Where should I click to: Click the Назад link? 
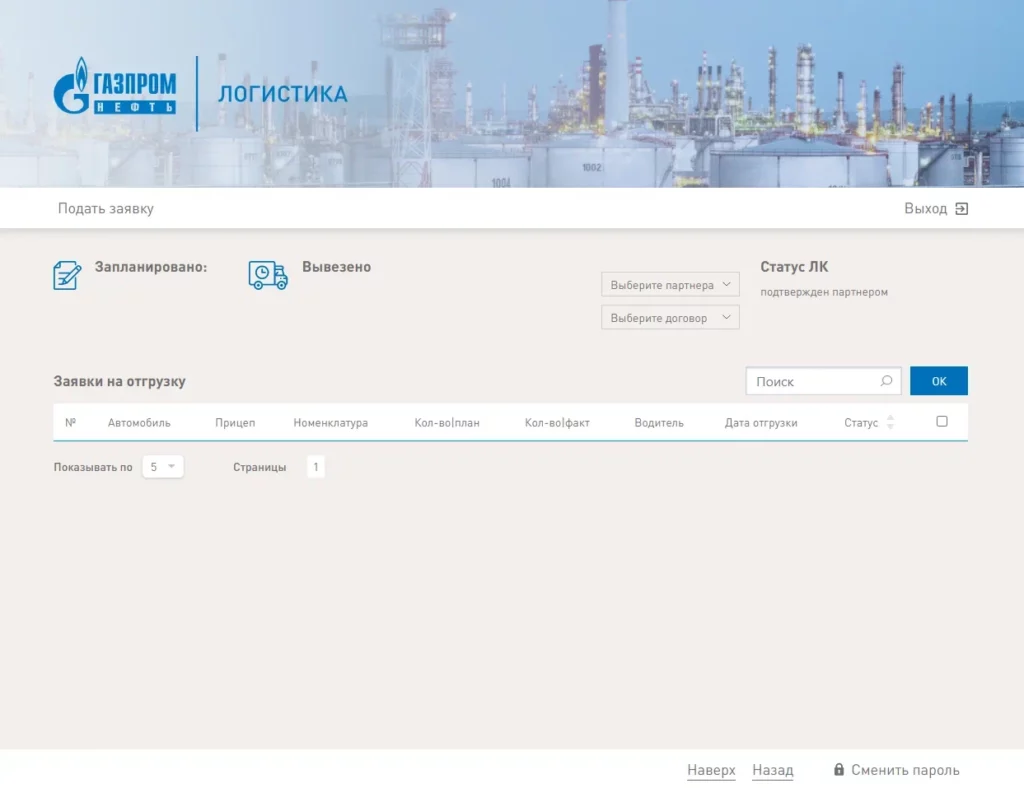coord(773,770)
